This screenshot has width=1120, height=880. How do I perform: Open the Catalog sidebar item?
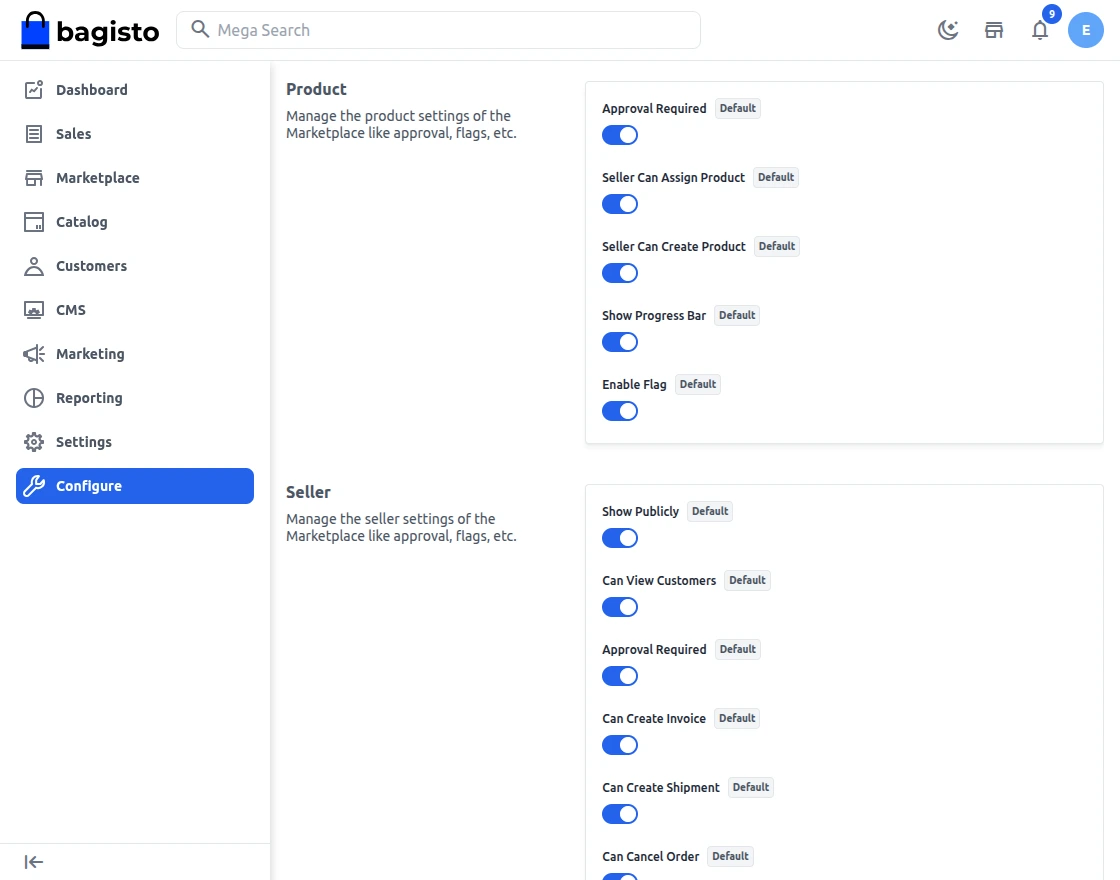coord(81,222)
